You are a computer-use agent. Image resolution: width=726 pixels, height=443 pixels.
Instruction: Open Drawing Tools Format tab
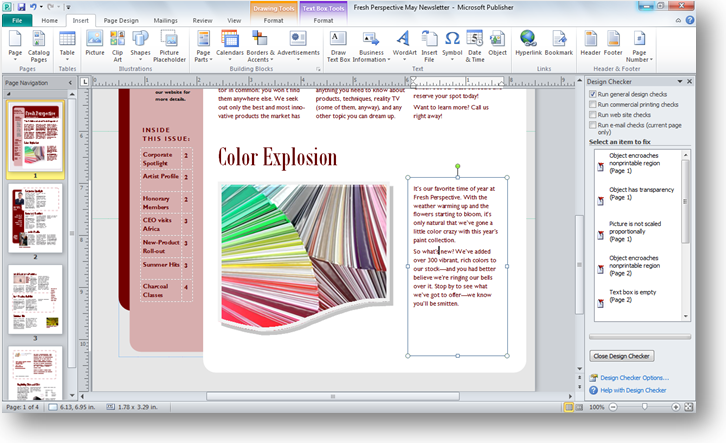[274, 20]
